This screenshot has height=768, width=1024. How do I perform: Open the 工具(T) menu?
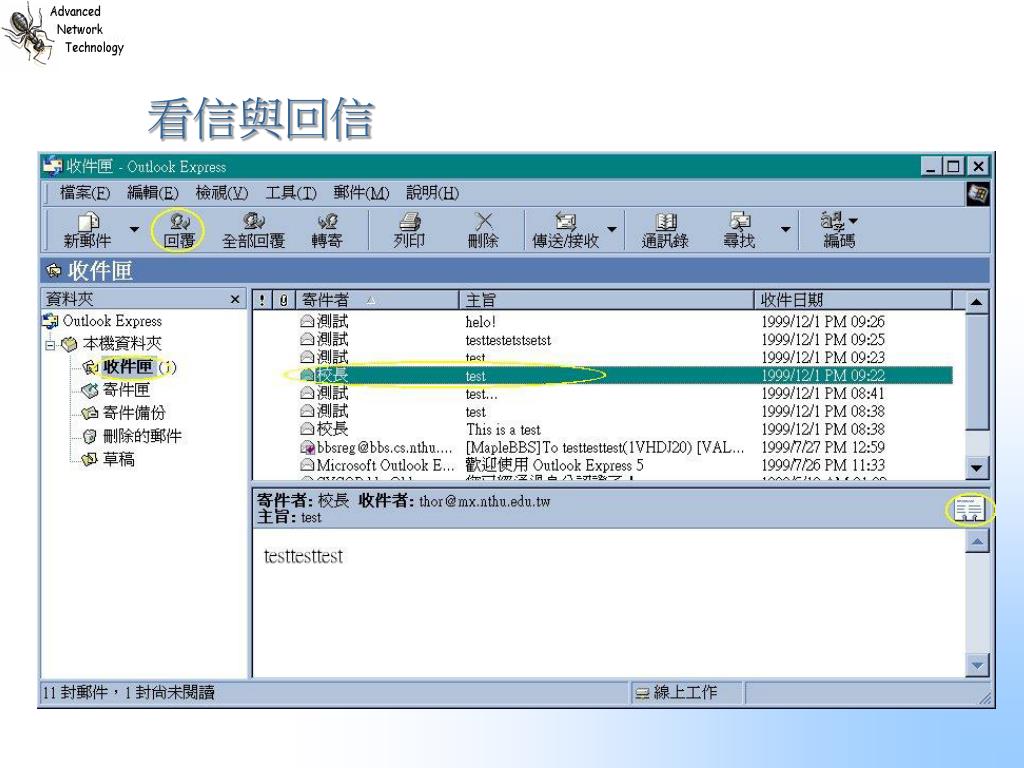291,193
